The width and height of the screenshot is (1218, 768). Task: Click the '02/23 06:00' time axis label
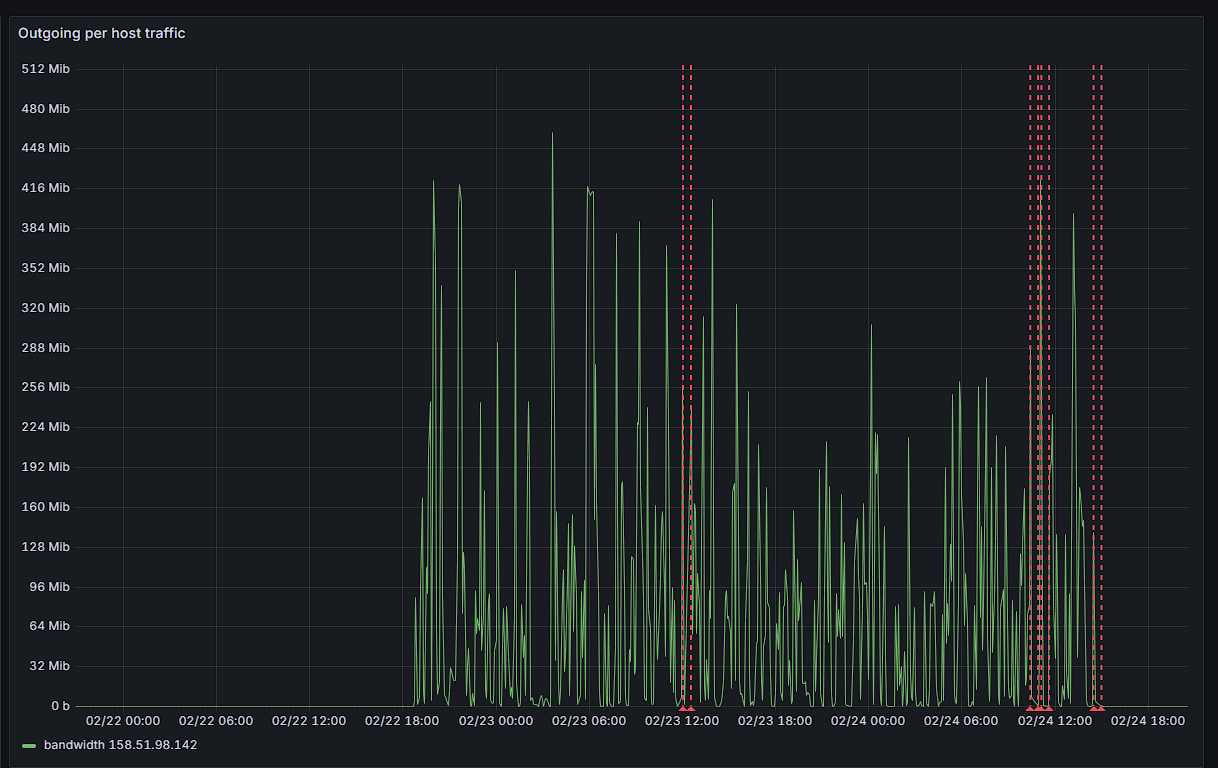[589, 721]
